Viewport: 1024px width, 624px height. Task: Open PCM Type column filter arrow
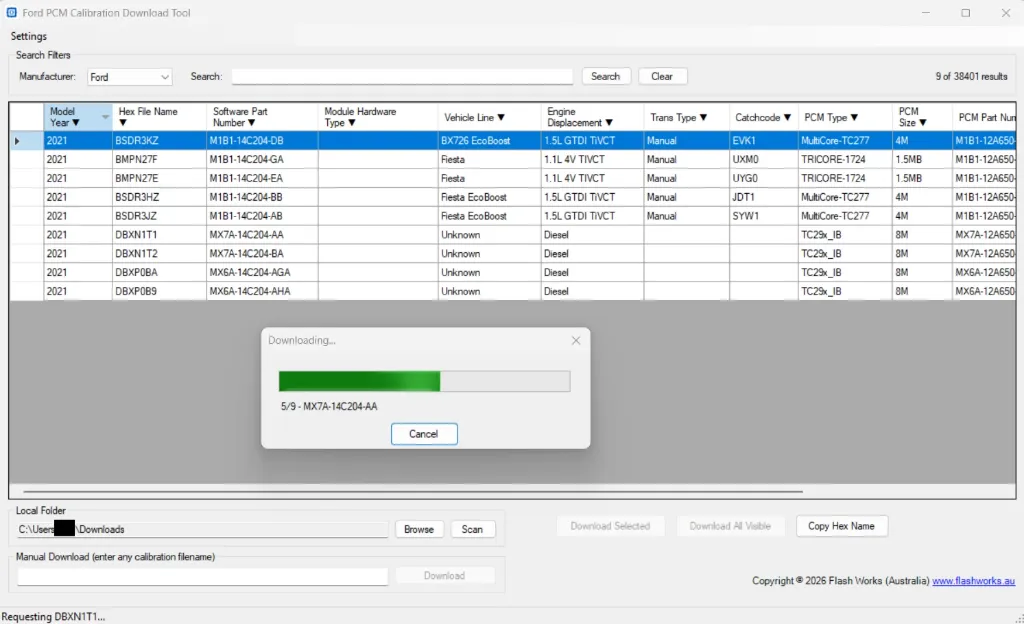[854, 118]
